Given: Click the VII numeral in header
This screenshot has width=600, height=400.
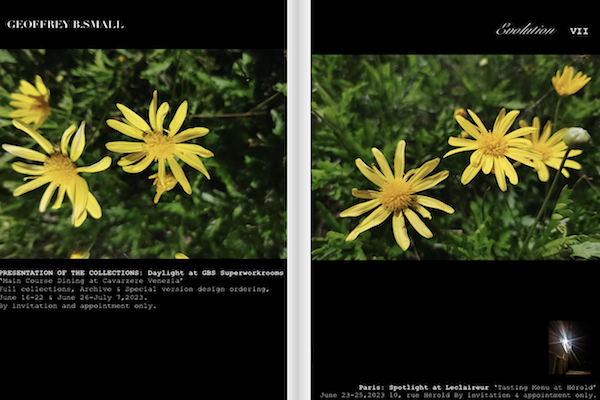Looking at the screenshot, I should click(x=578, y=31).
